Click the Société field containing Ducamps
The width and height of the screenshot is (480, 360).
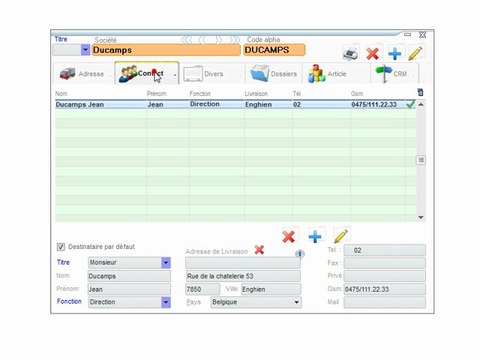point(166,50)
